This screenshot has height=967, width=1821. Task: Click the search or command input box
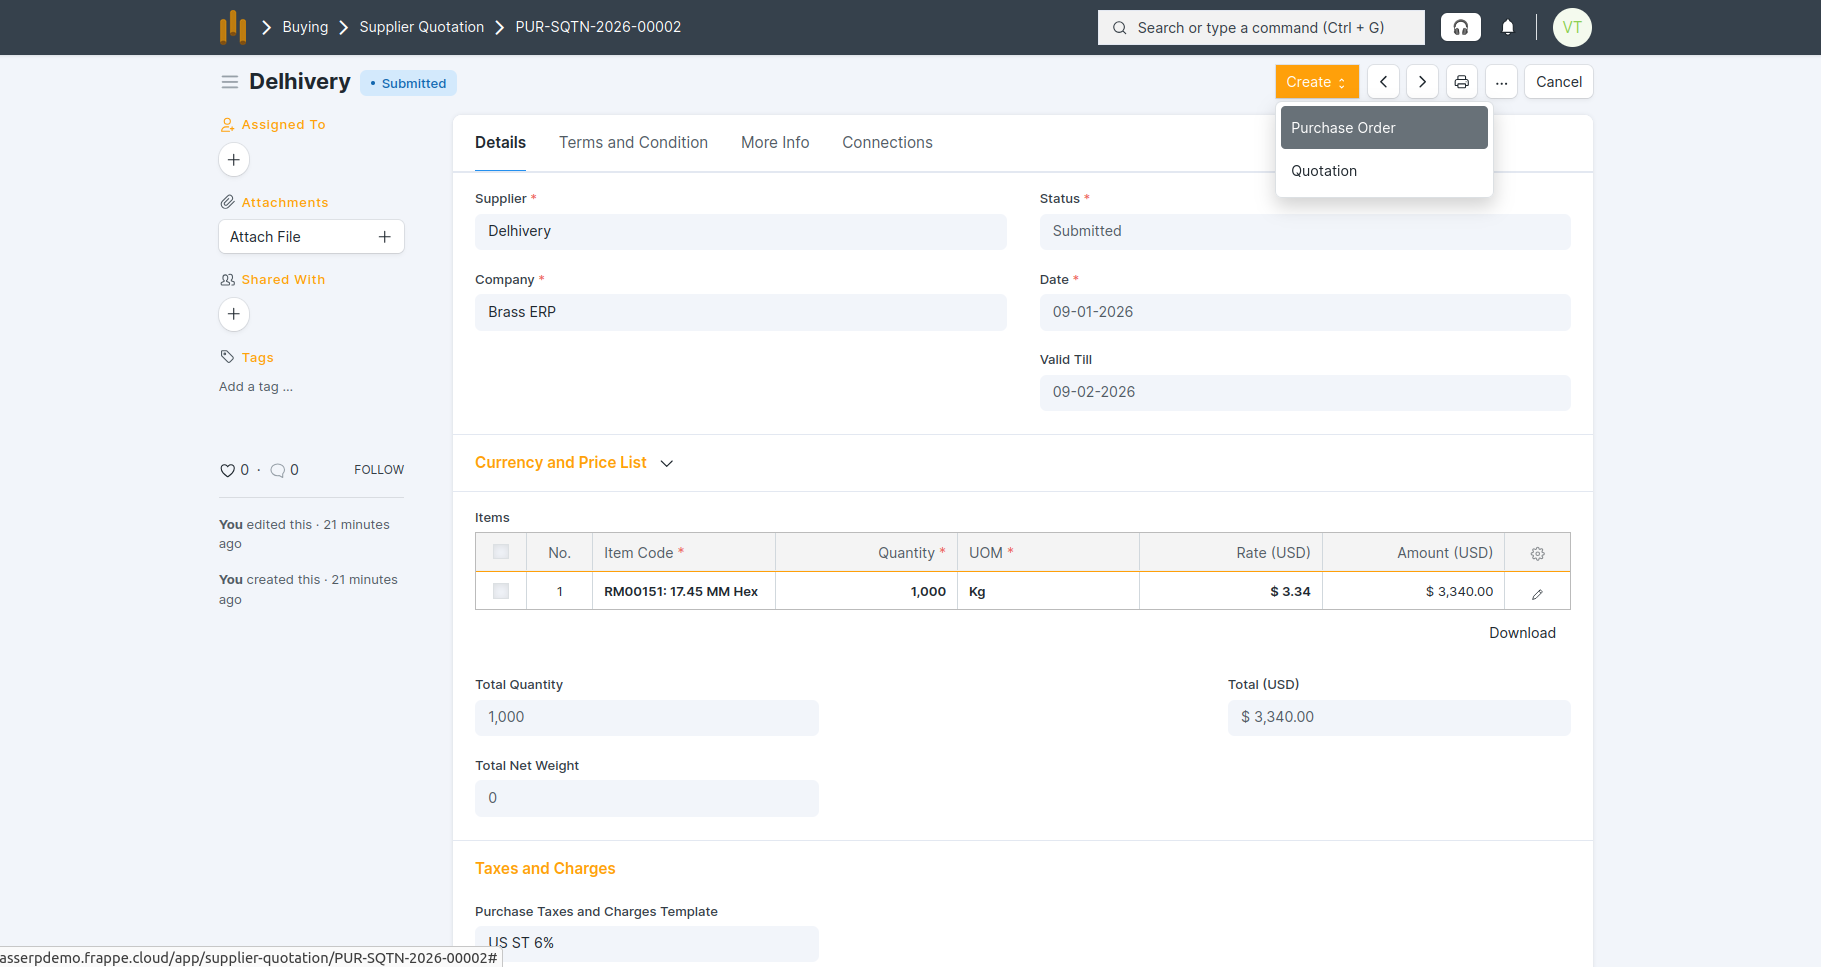tap(1261, 28)
